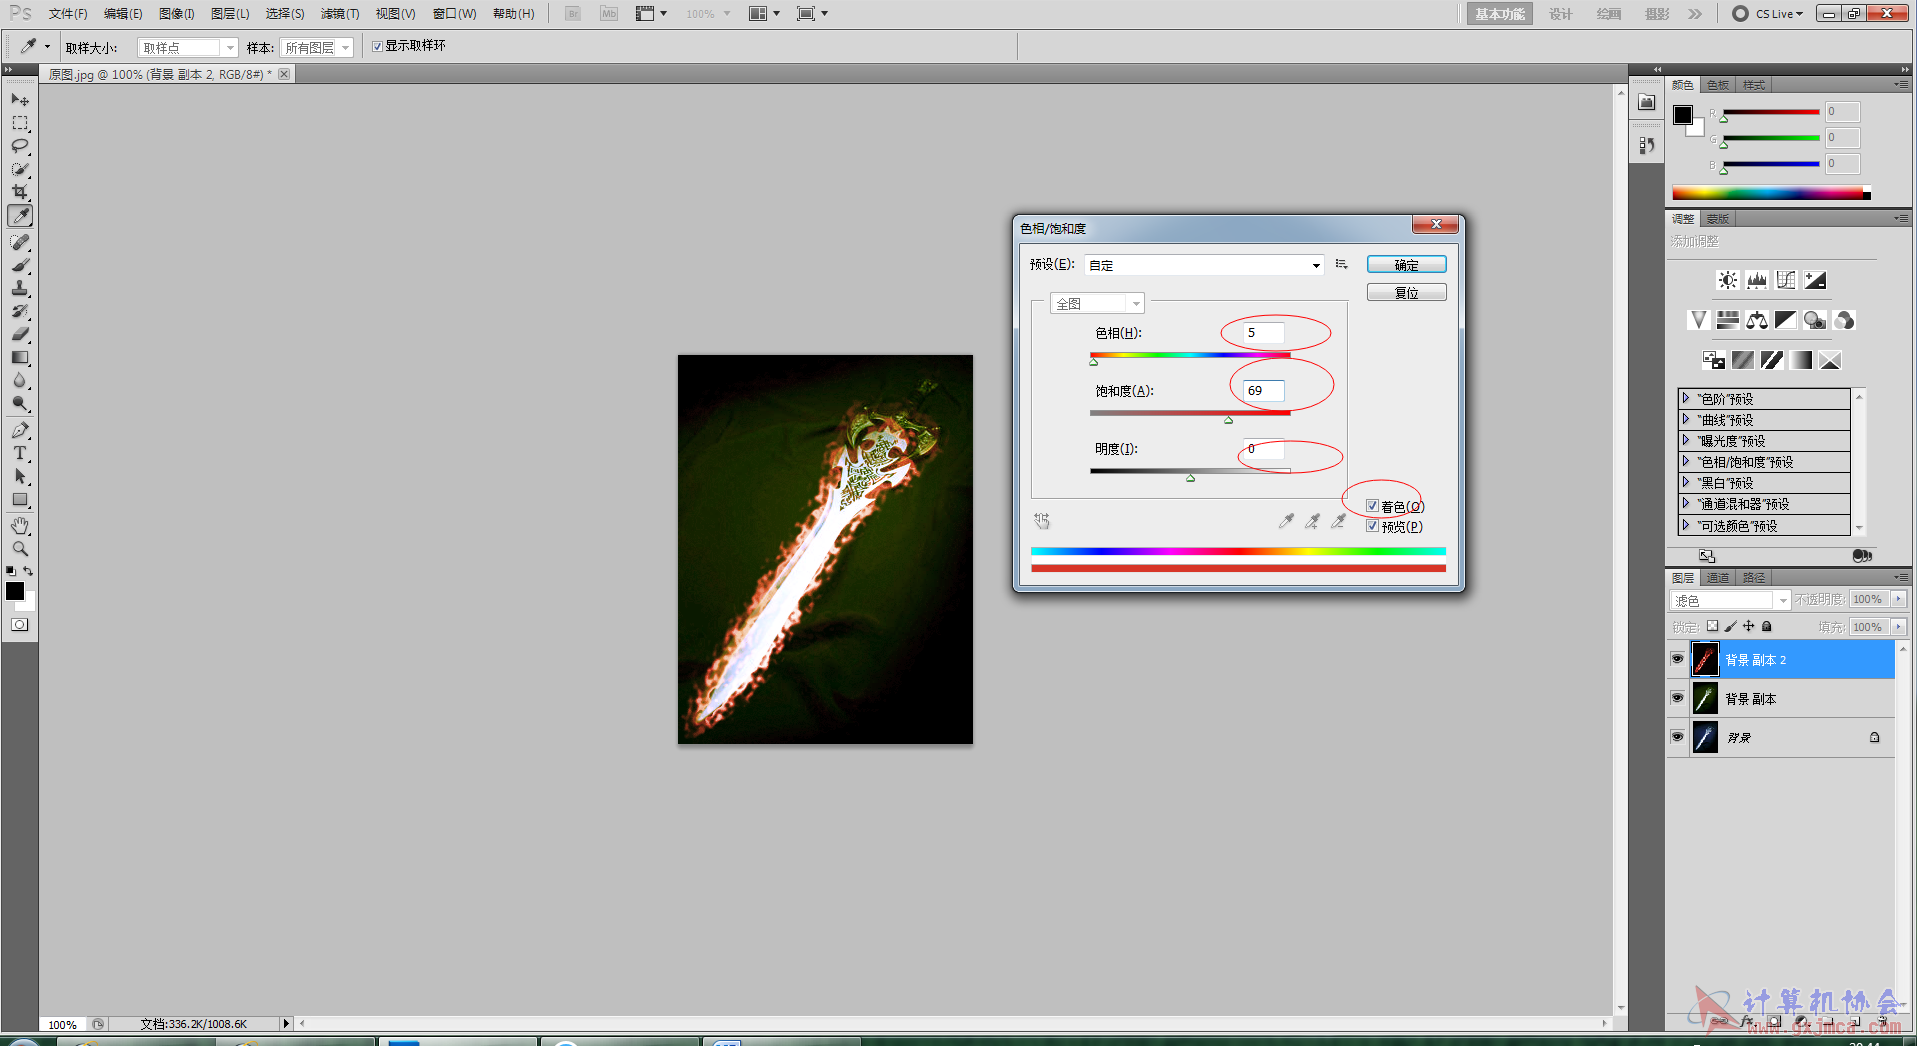The height and width of the screenshot is (1046, 1917).
Task: Add a Levels adjustment
Action: point(1756,280)
